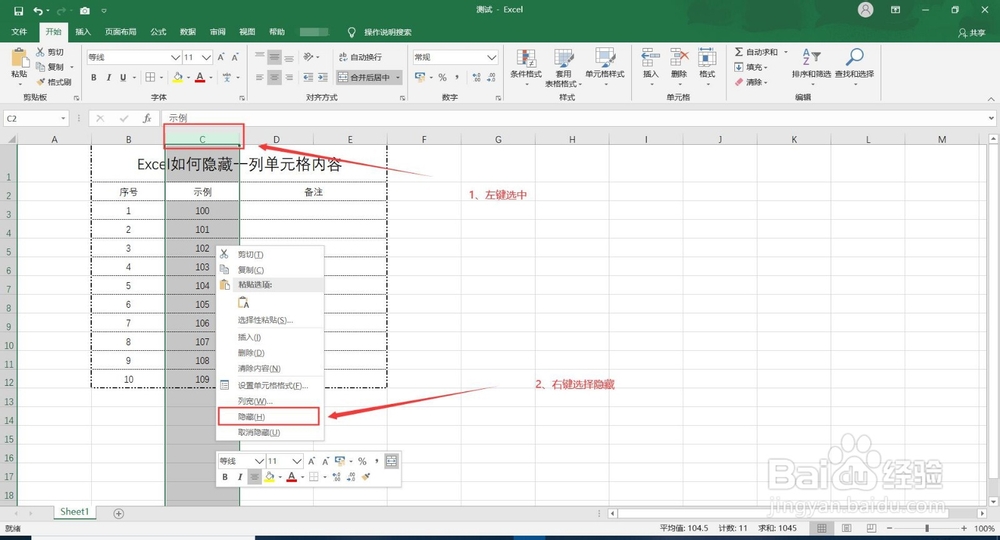Switch to the Formulas (公式) ribbon tab
This screenshot has height=540, width=1000.
click(158, 32)
